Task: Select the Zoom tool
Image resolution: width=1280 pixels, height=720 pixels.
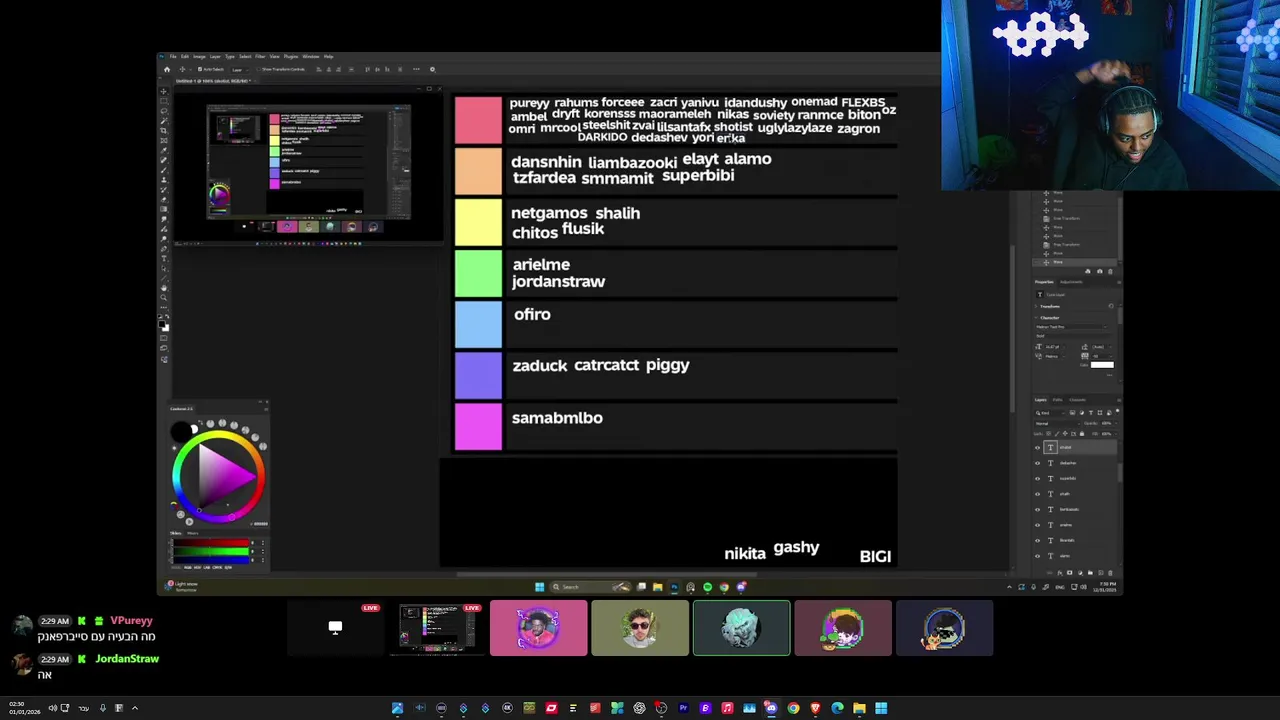Action: (164, 297)
